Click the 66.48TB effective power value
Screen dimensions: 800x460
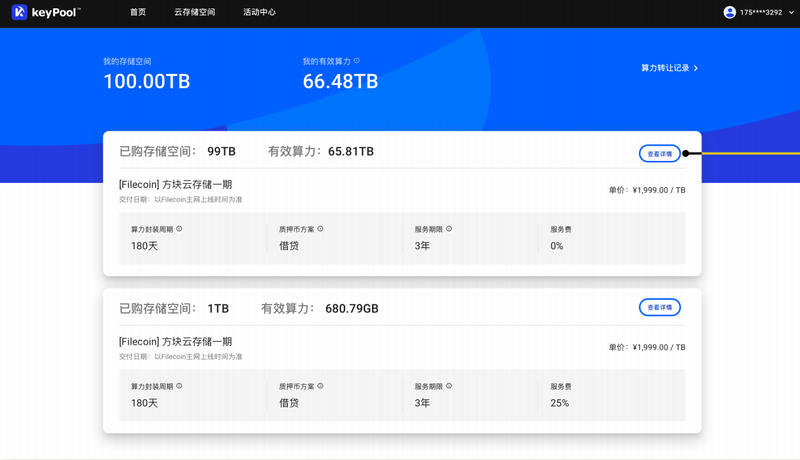point(340,82)
